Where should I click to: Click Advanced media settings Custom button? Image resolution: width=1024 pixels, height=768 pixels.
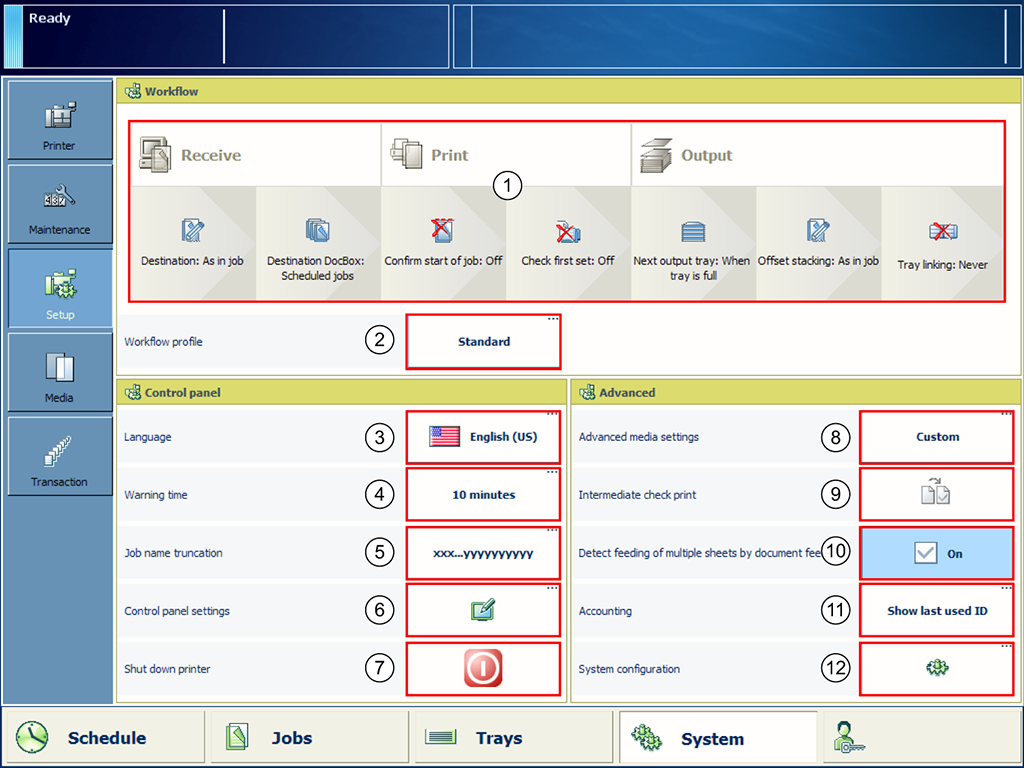point(937,437)
